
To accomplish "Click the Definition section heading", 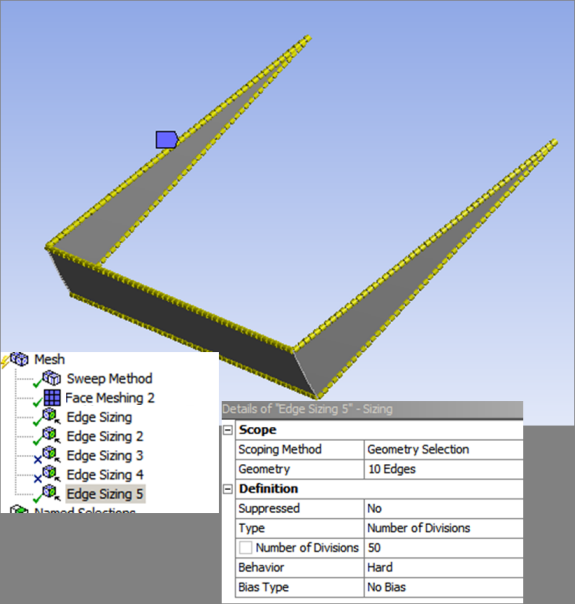I will (x=268, y=489).
